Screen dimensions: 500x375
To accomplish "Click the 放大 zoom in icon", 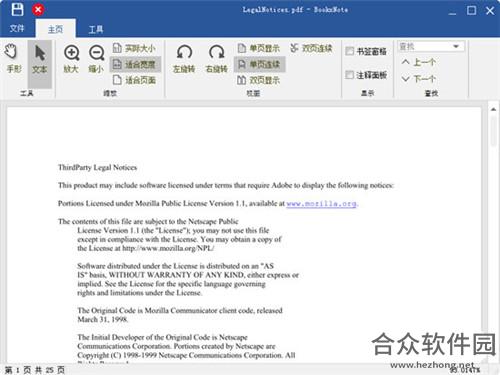I will [71, 59].
